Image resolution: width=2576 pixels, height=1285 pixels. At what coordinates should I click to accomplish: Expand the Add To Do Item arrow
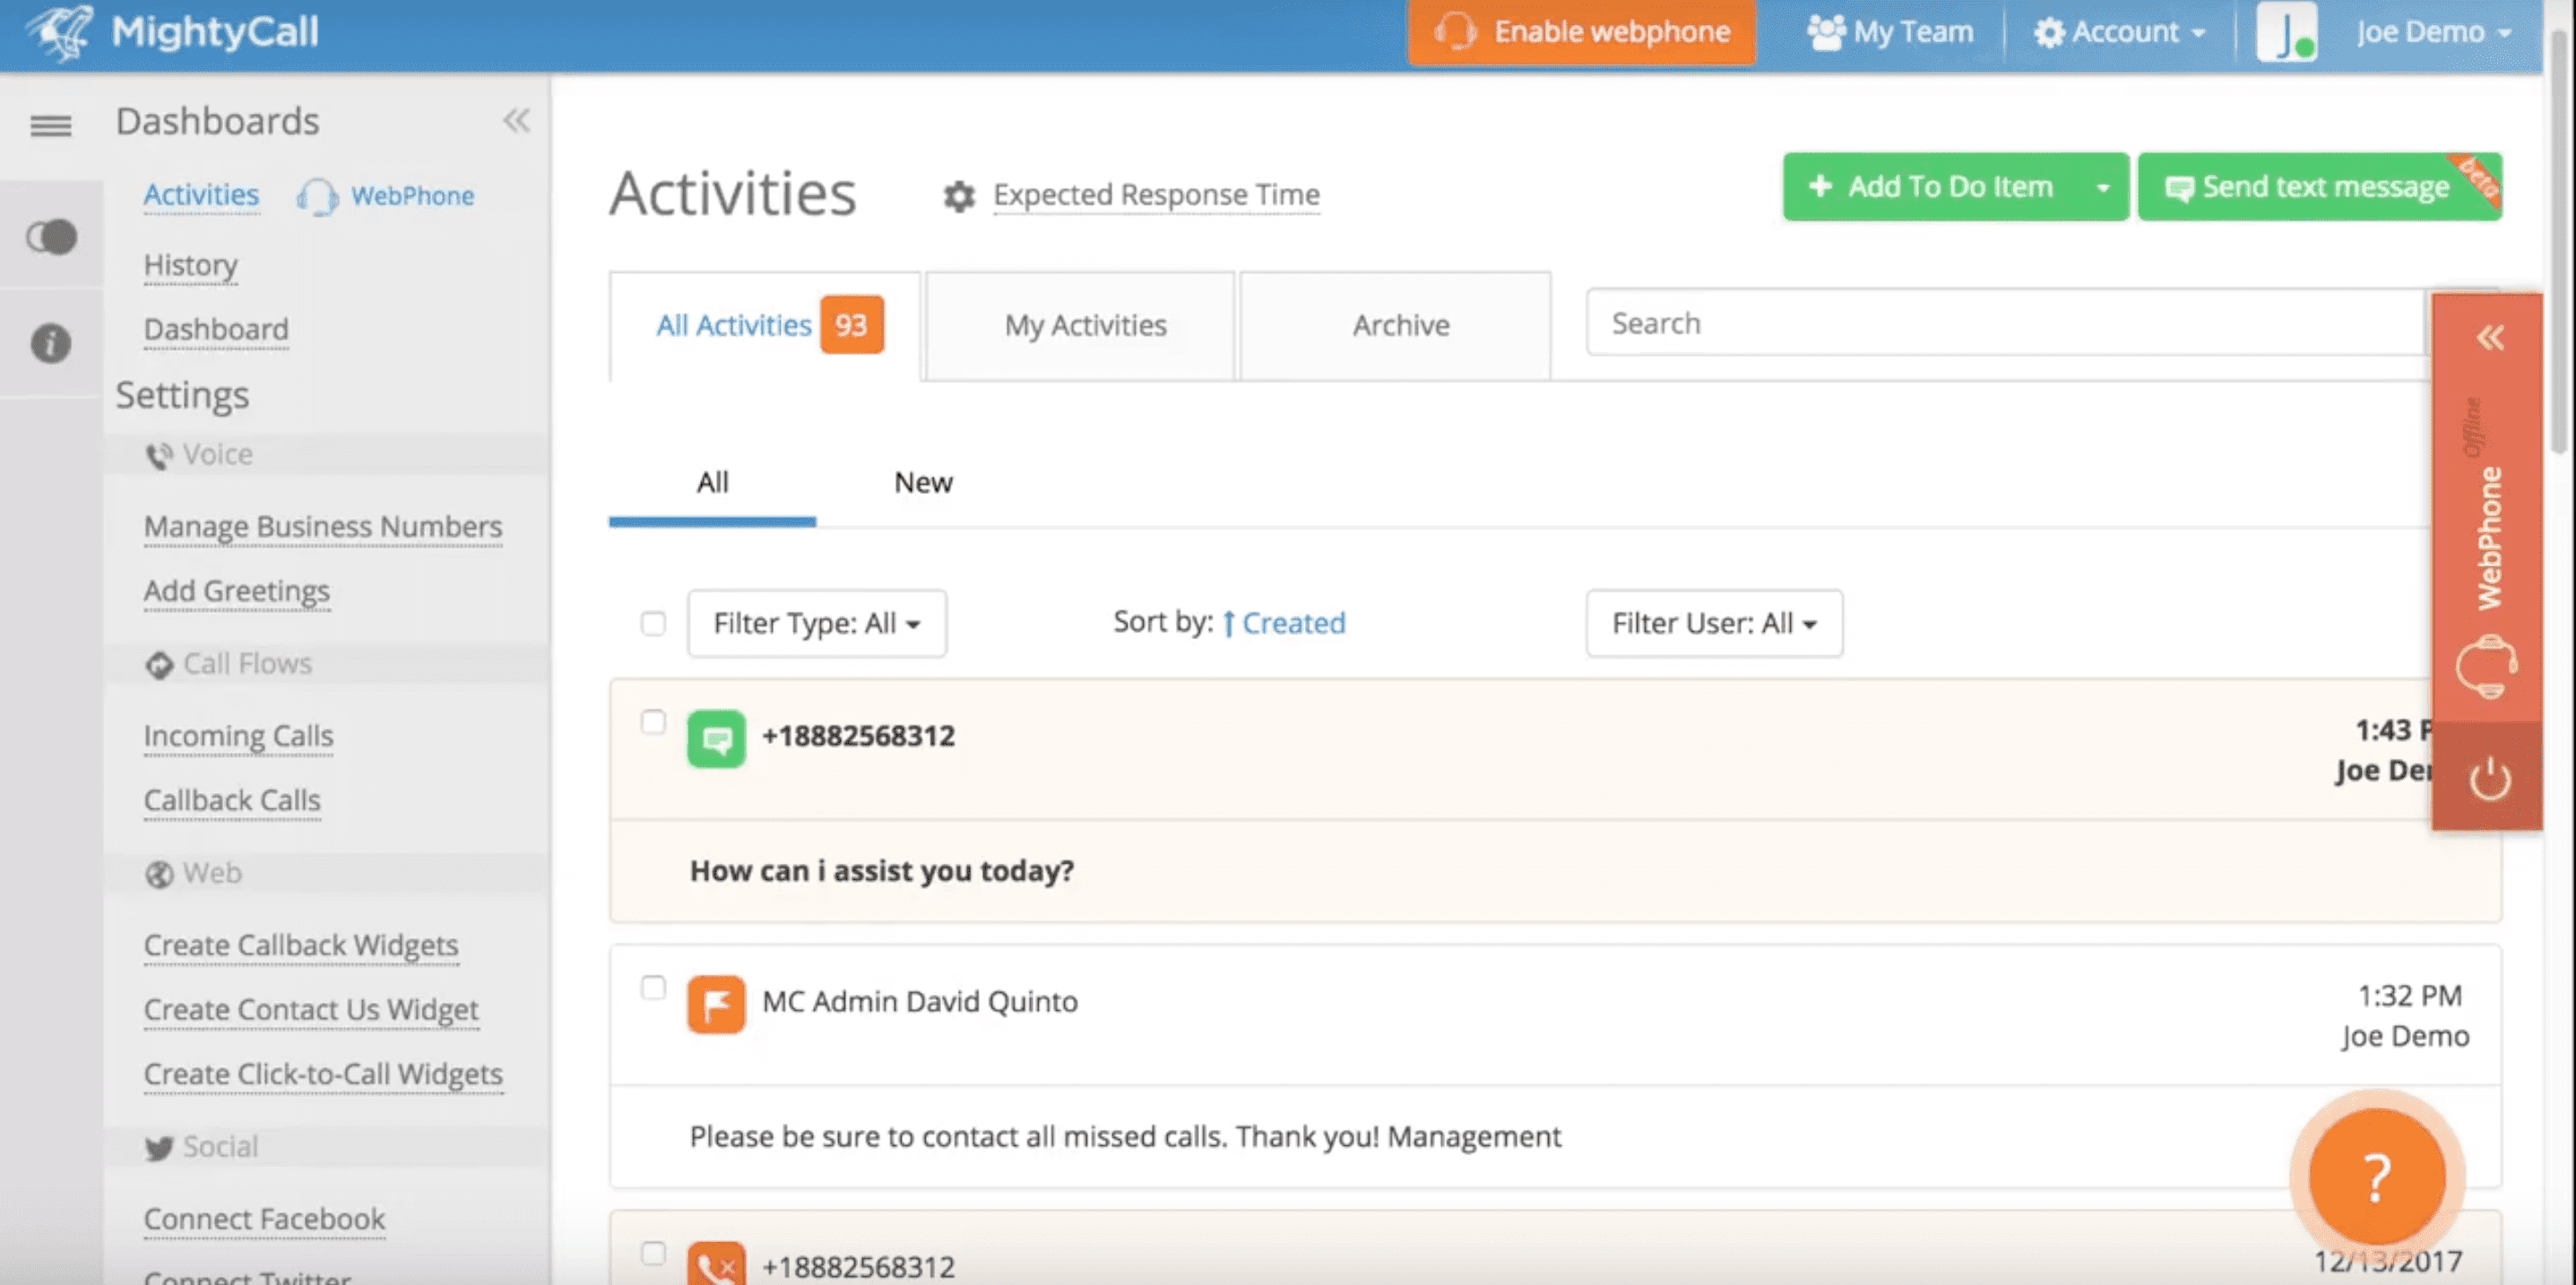(2102, 187)
